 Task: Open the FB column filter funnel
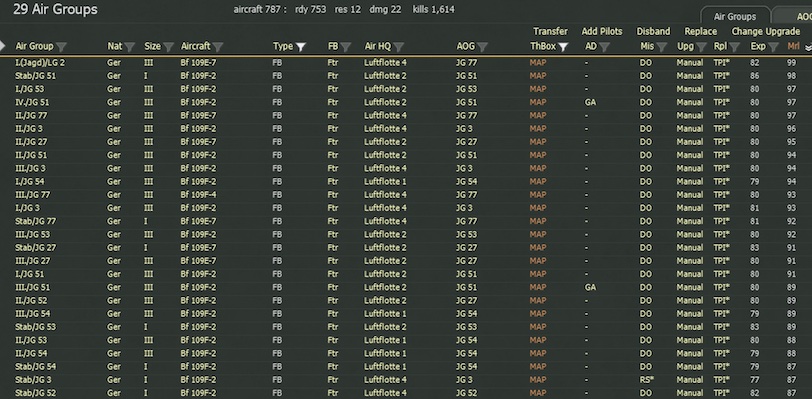pyautogui.click(x=345, y=47)
